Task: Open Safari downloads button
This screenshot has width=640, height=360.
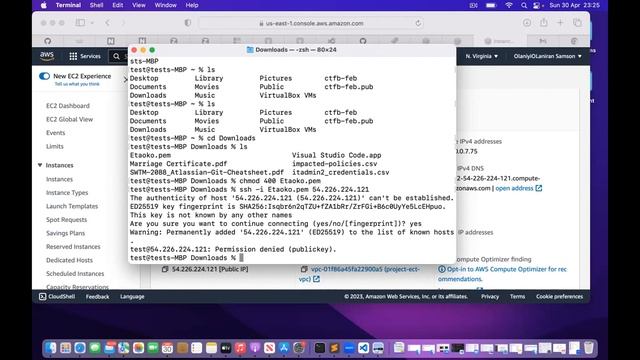Action: point(527,23)
